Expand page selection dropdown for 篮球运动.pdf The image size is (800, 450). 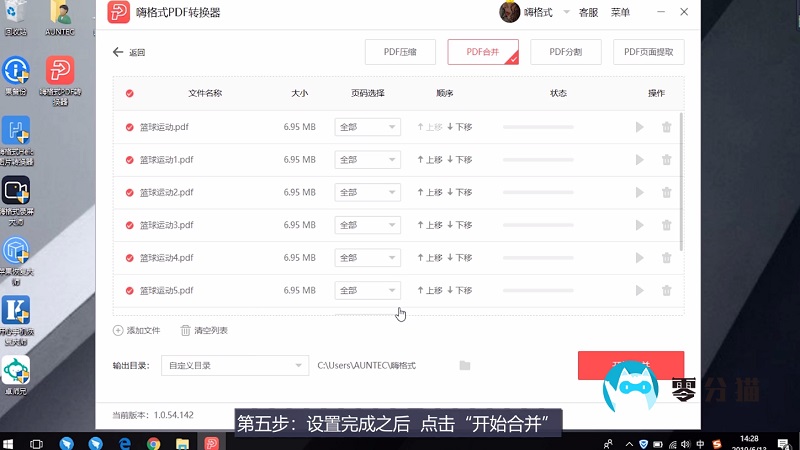[367, 127]
